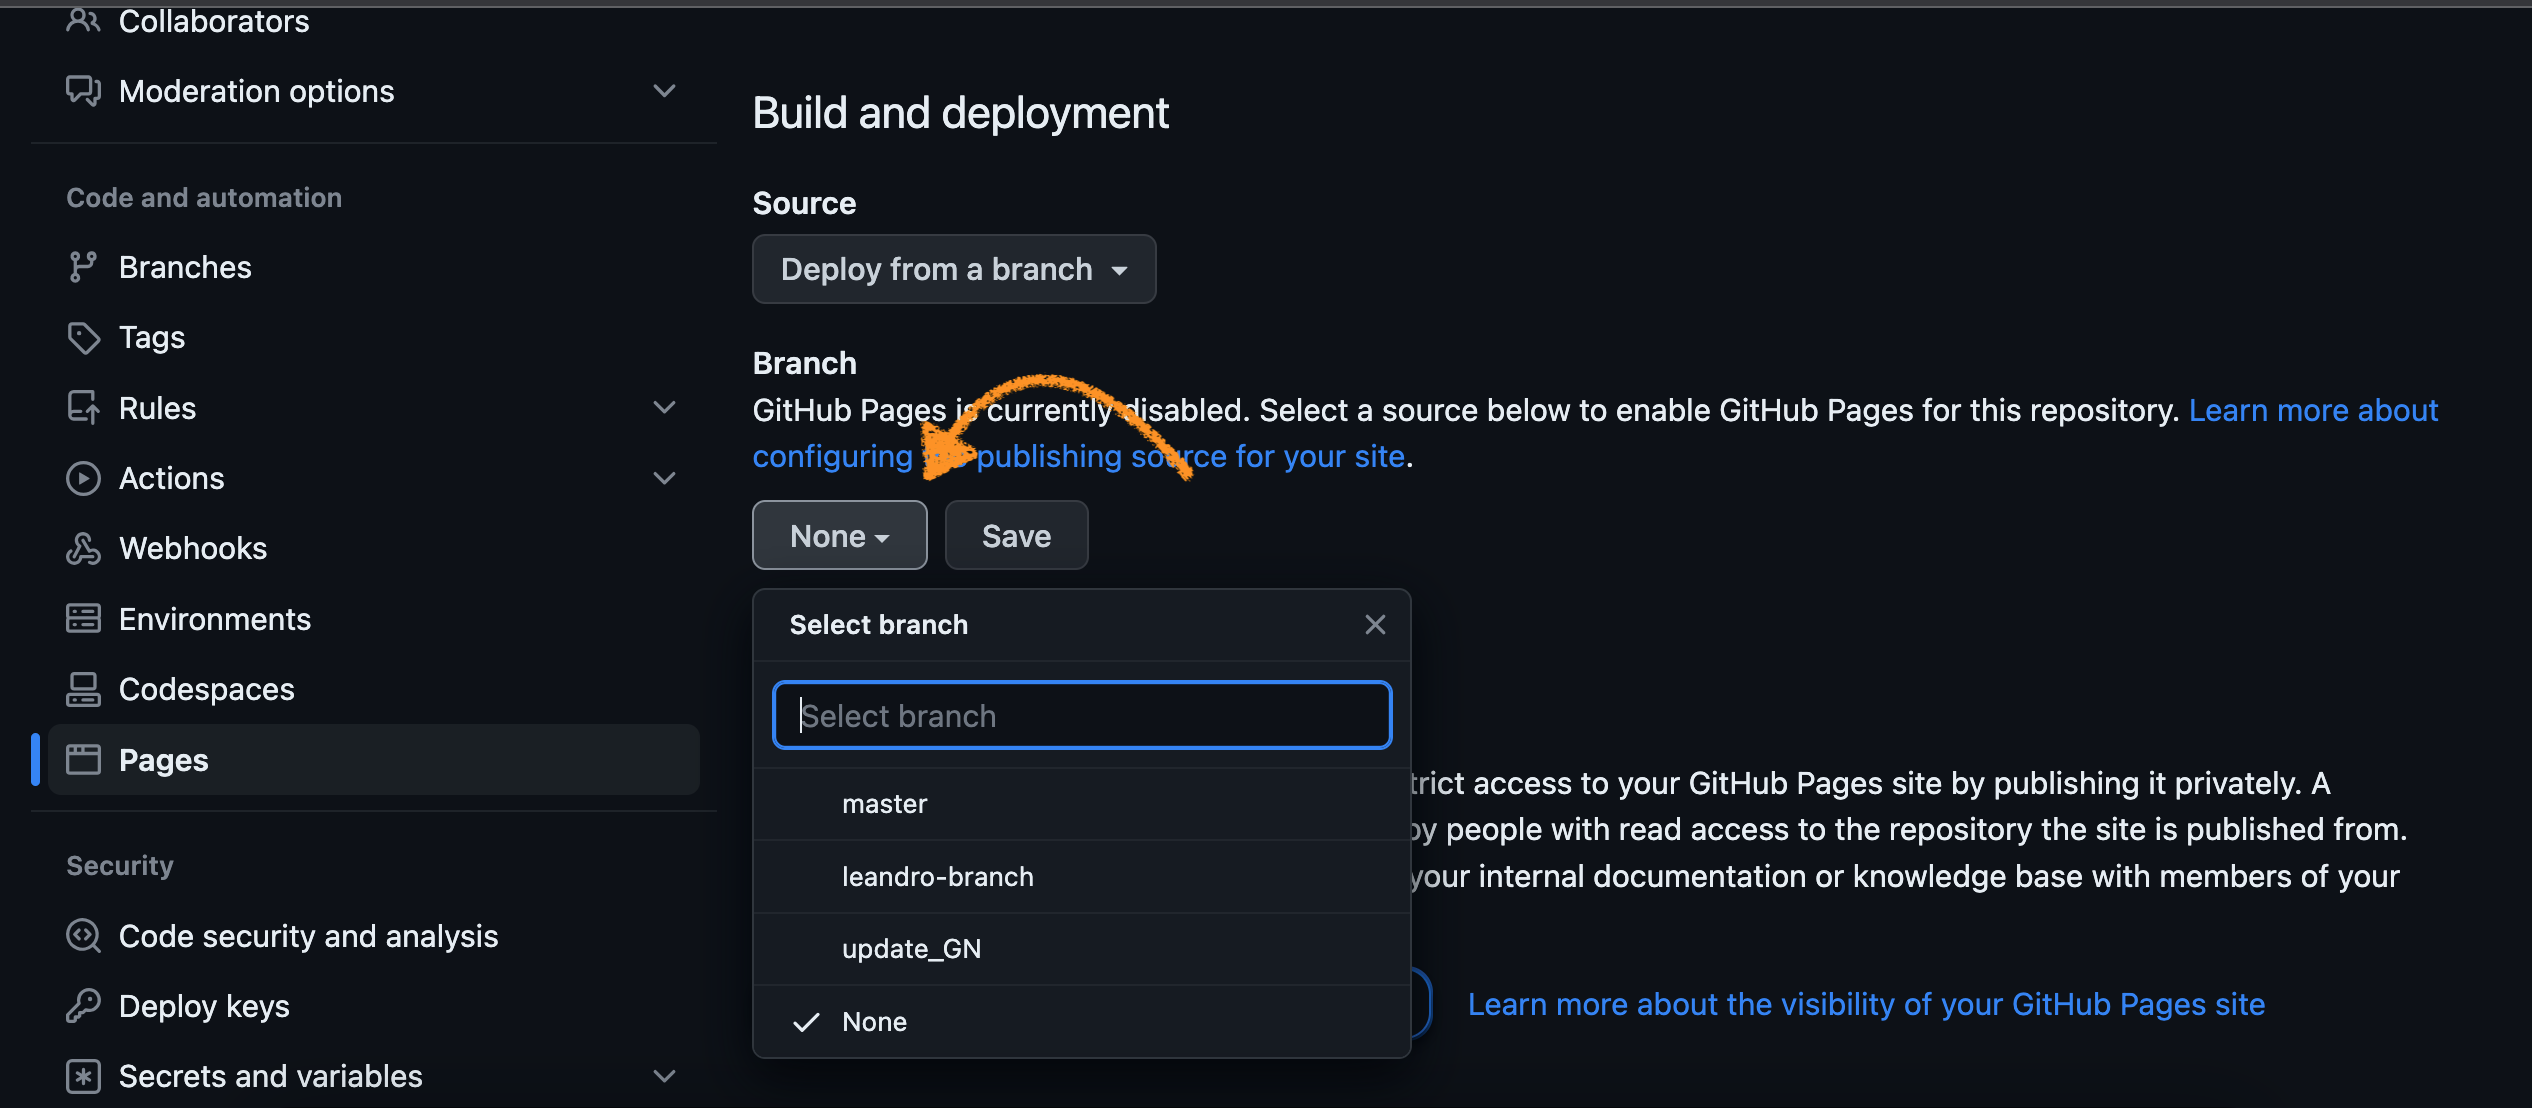Open Collaborators settings page
The width and height of the screenshot is (2532, 1108).
pyautogui.click(x=214, y=20)
